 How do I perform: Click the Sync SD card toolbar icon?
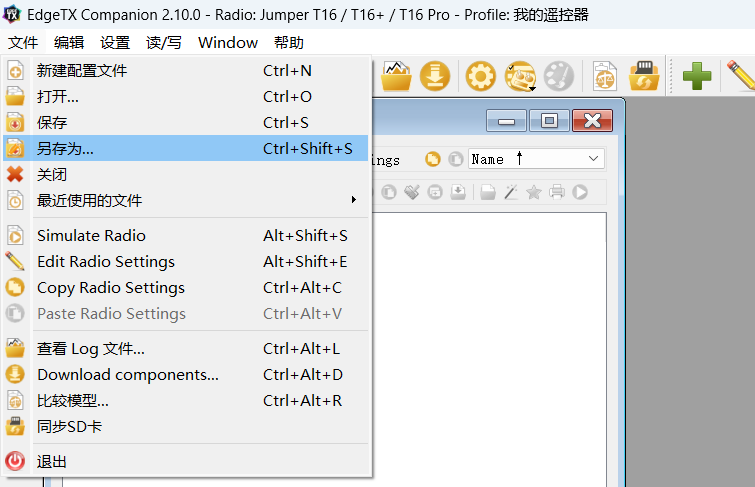[644, 76]
